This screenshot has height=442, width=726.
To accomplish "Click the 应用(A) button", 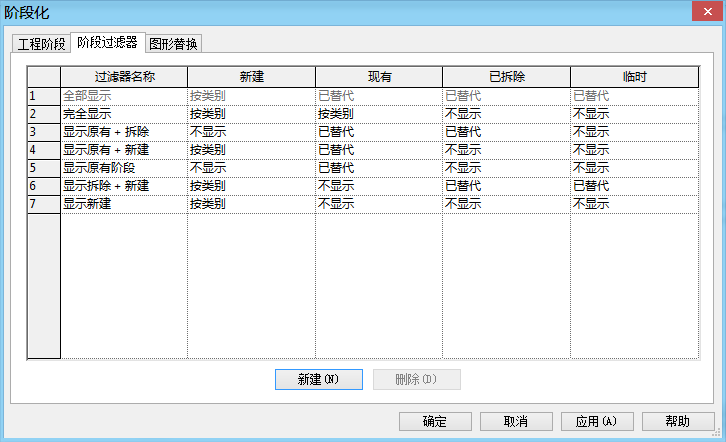I will click(x=597, y=422).
